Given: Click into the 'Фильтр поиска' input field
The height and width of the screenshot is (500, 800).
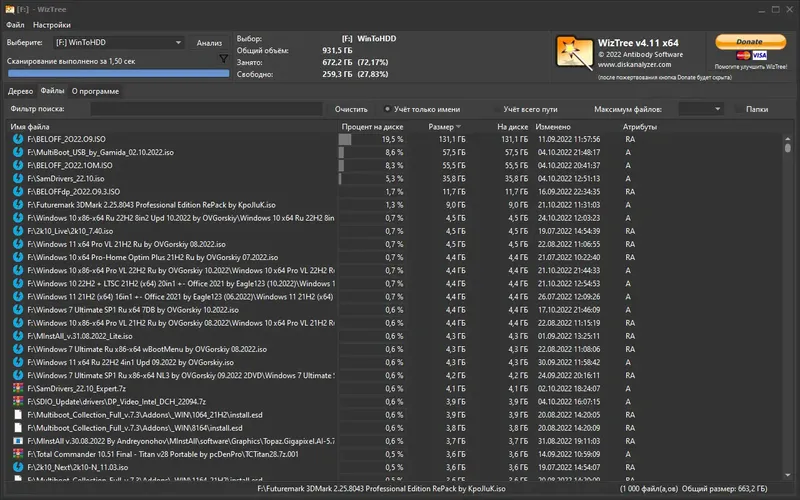Looking at the screenshot, I should (207, 109).
